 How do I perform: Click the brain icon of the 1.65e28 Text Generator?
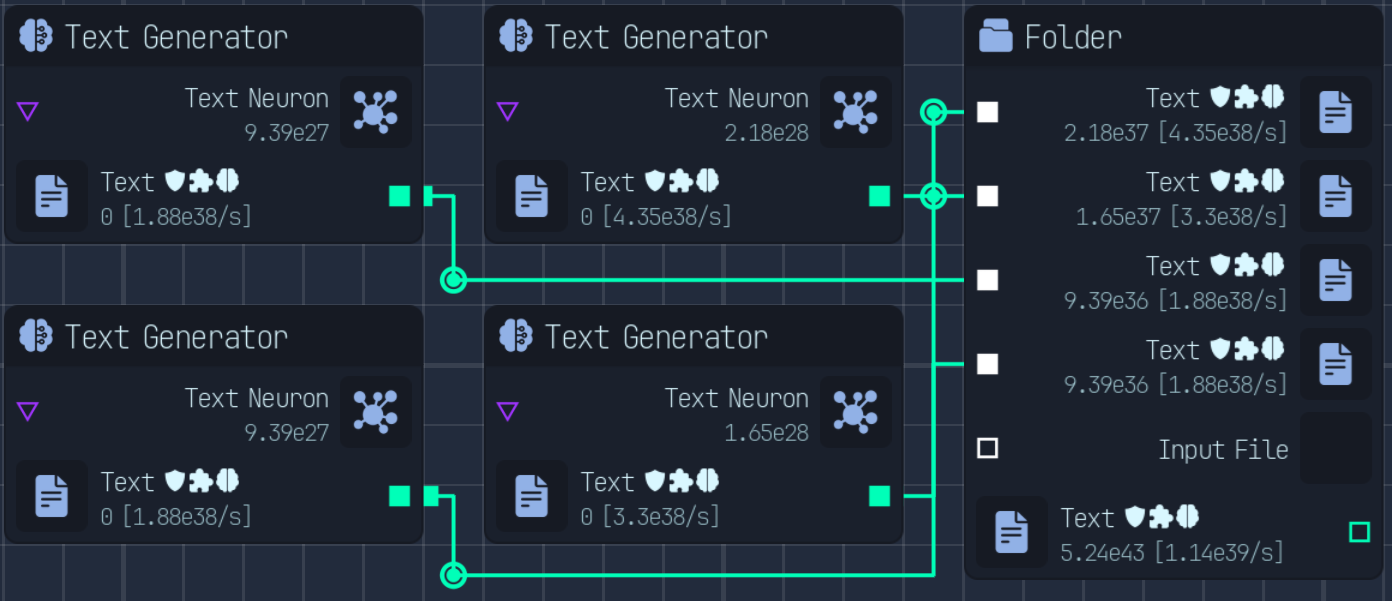pyautogui.click(x=516, y=337)
